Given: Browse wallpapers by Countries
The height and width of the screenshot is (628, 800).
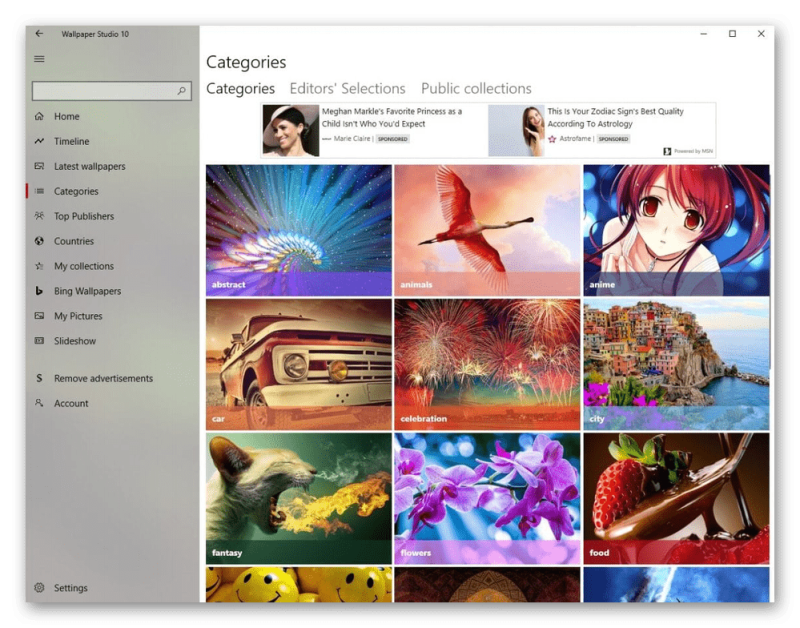Looking at the screenshot, I should [112, 241].
